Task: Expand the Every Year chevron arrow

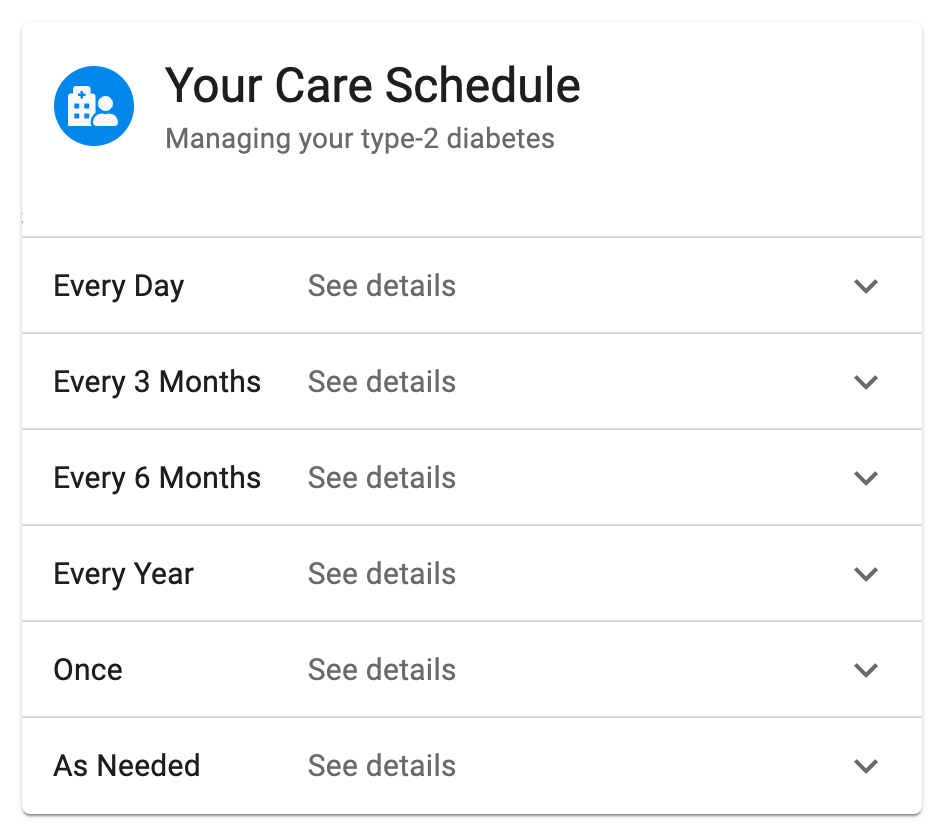Action: coord(866,574)
